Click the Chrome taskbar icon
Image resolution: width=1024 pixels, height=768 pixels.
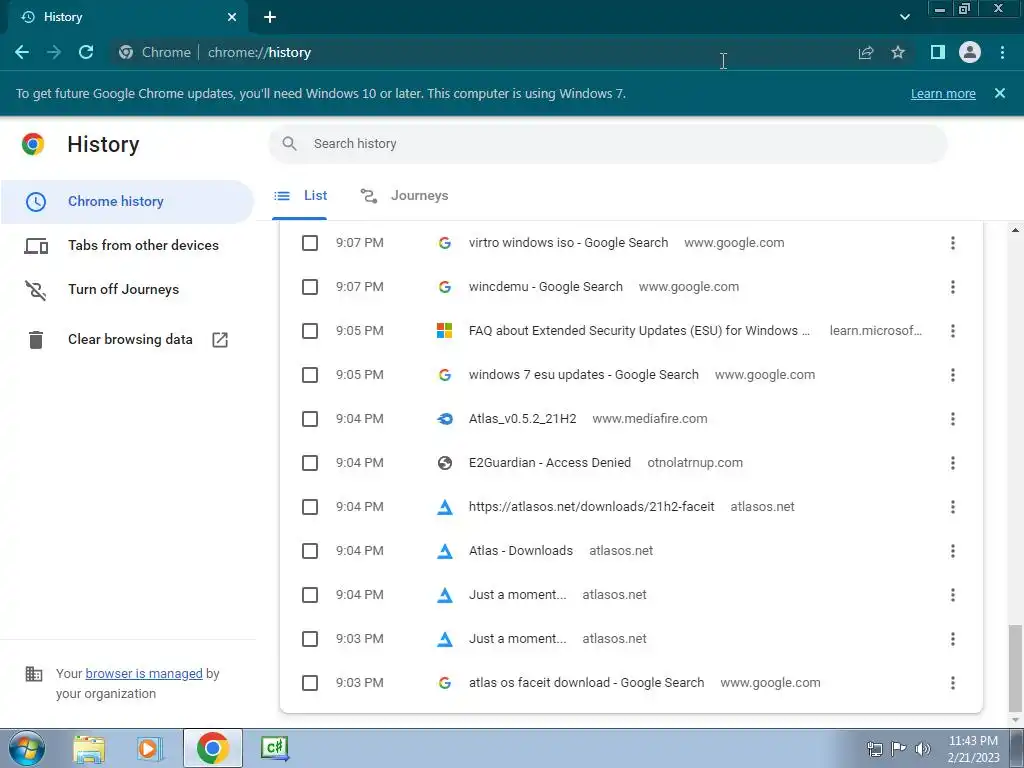click(212, 748)
